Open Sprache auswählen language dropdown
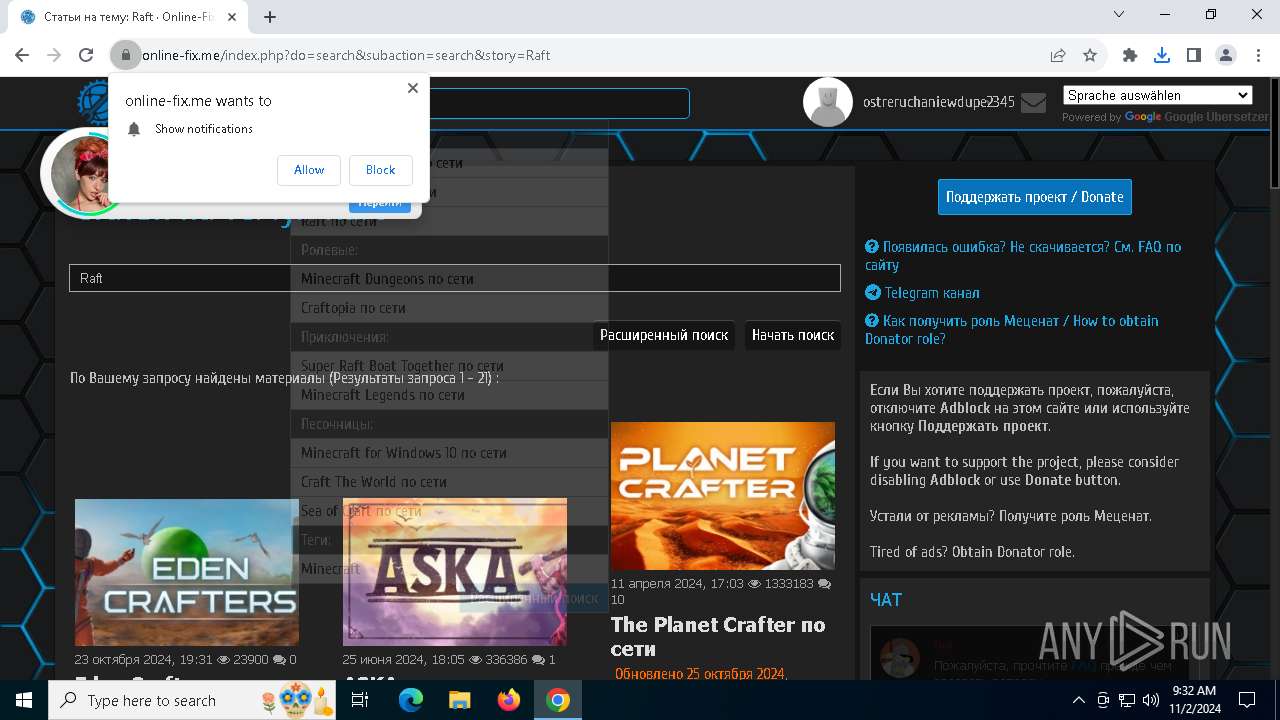Viewport: 1280px width, 720px height. click(x=1157, y=95)
